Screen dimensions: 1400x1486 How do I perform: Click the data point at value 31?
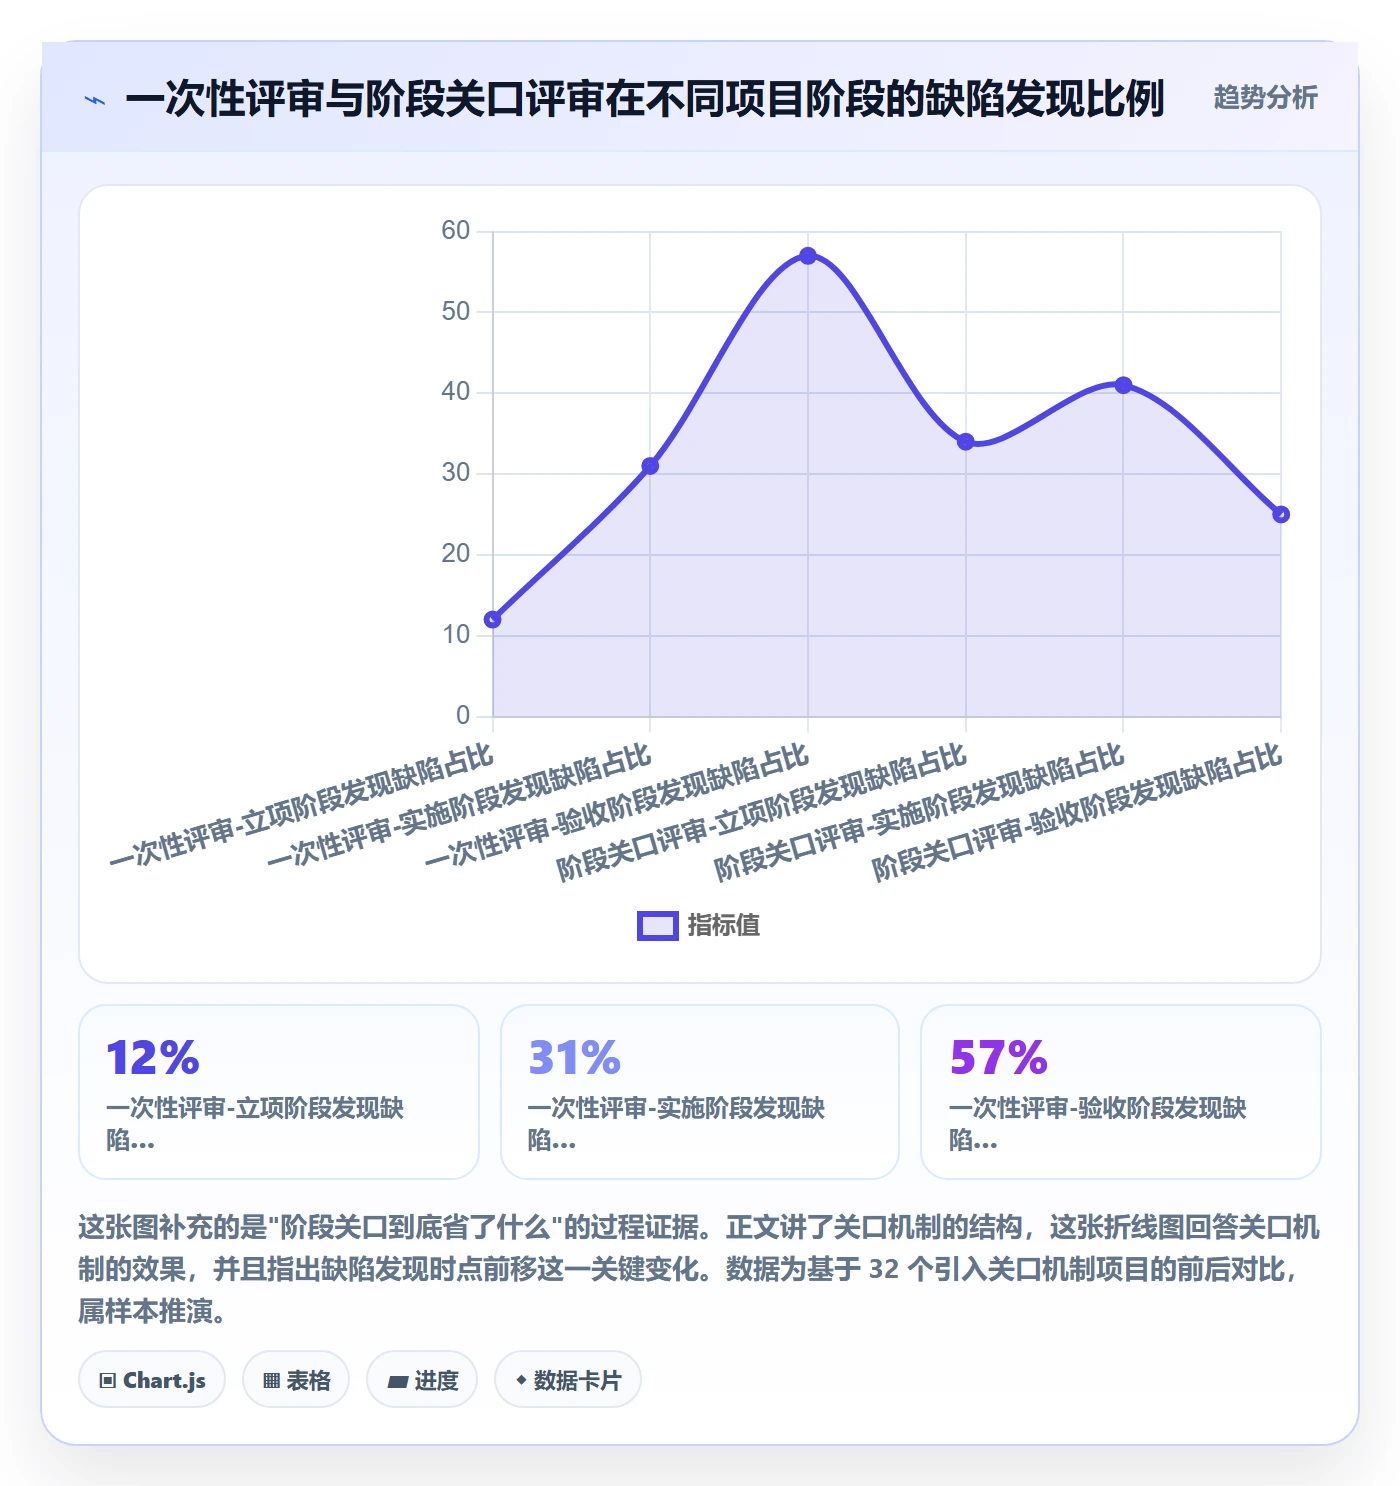[x=650, y=466]
